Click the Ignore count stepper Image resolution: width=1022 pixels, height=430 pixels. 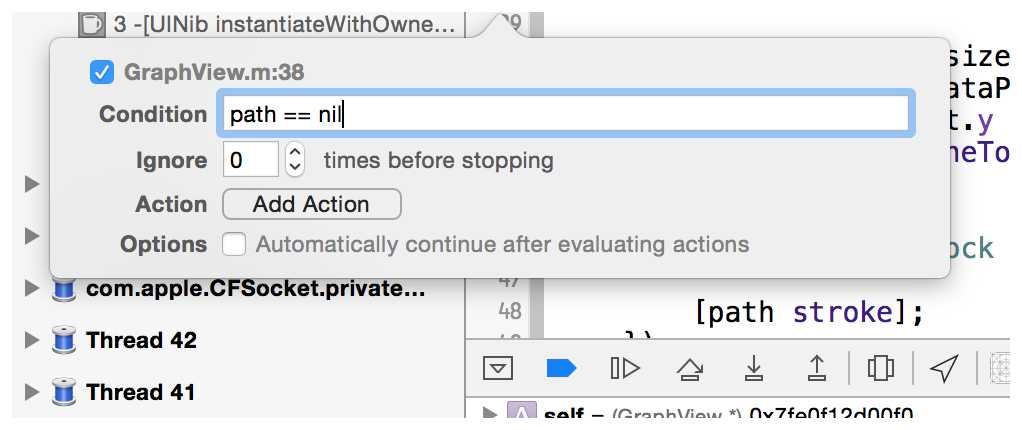295,160
